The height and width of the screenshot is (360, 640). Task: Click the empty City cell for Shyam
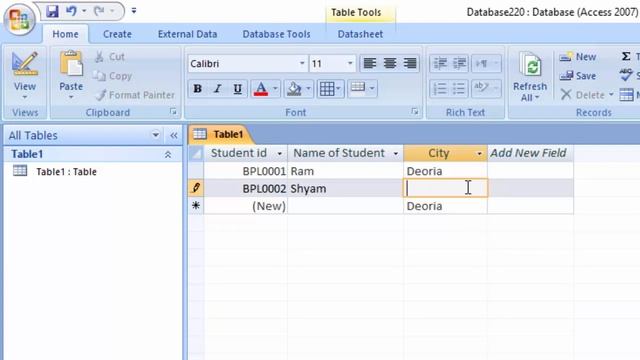pos(445,188)
